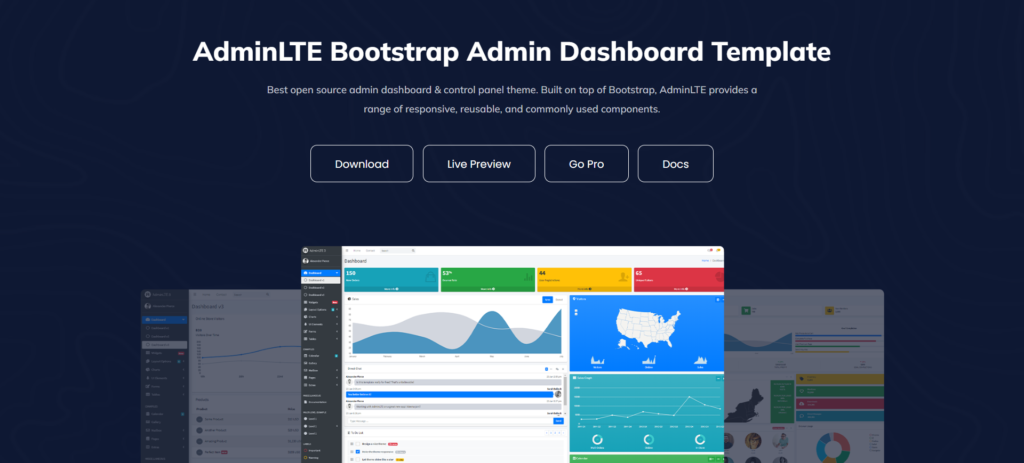Click the 'AdminLTE Bootstrap Admin Dashboard Template' heading
This screenshot has width=1024, height=463.
[512, 52]
